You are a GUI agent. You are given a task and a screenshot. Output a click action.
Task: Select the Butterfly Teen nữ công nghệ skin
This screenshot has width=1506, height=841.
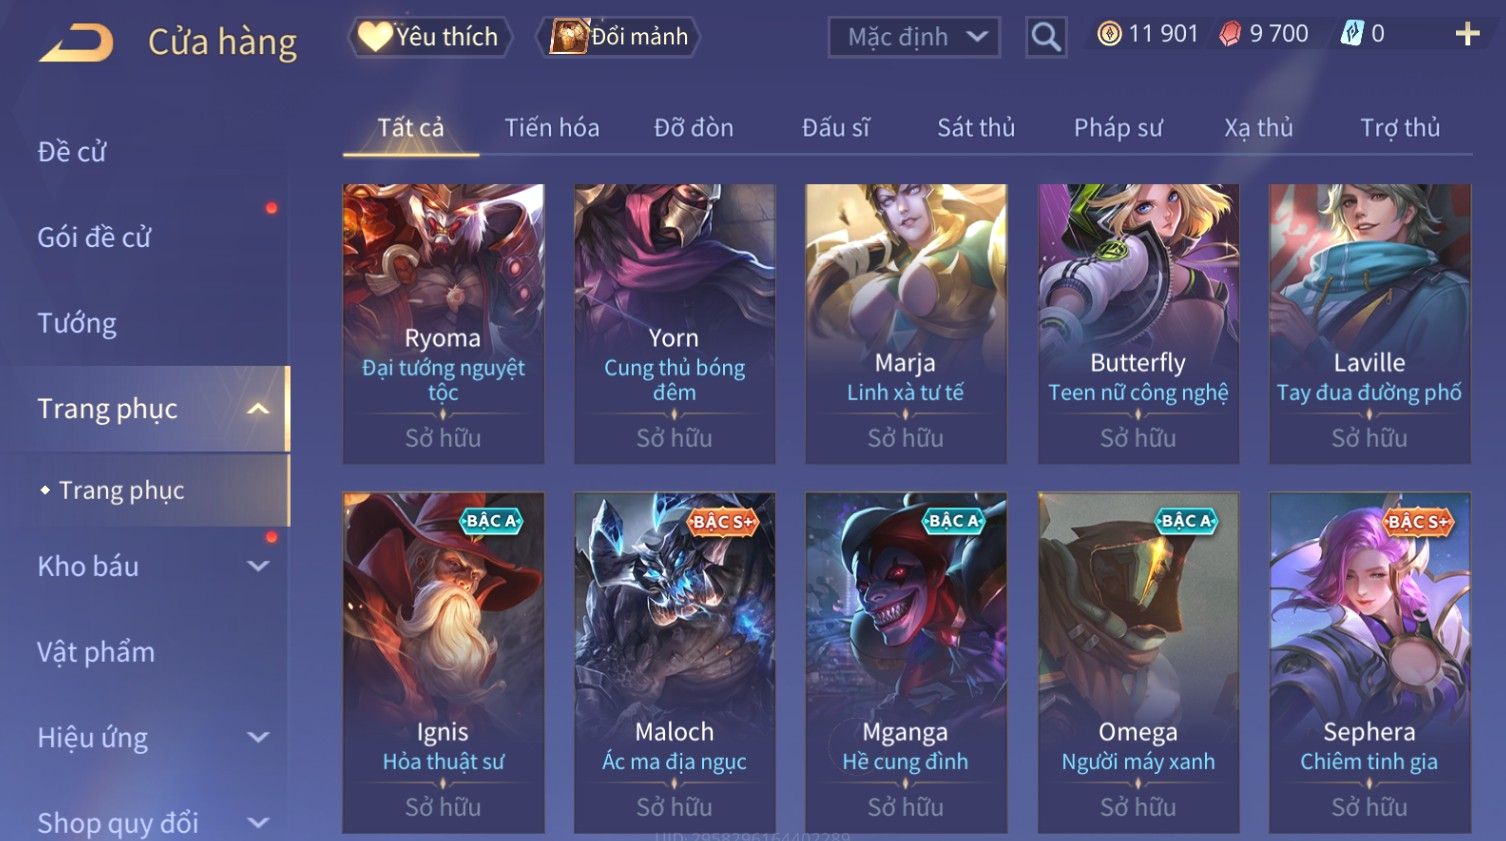(x=1138, y=323)
